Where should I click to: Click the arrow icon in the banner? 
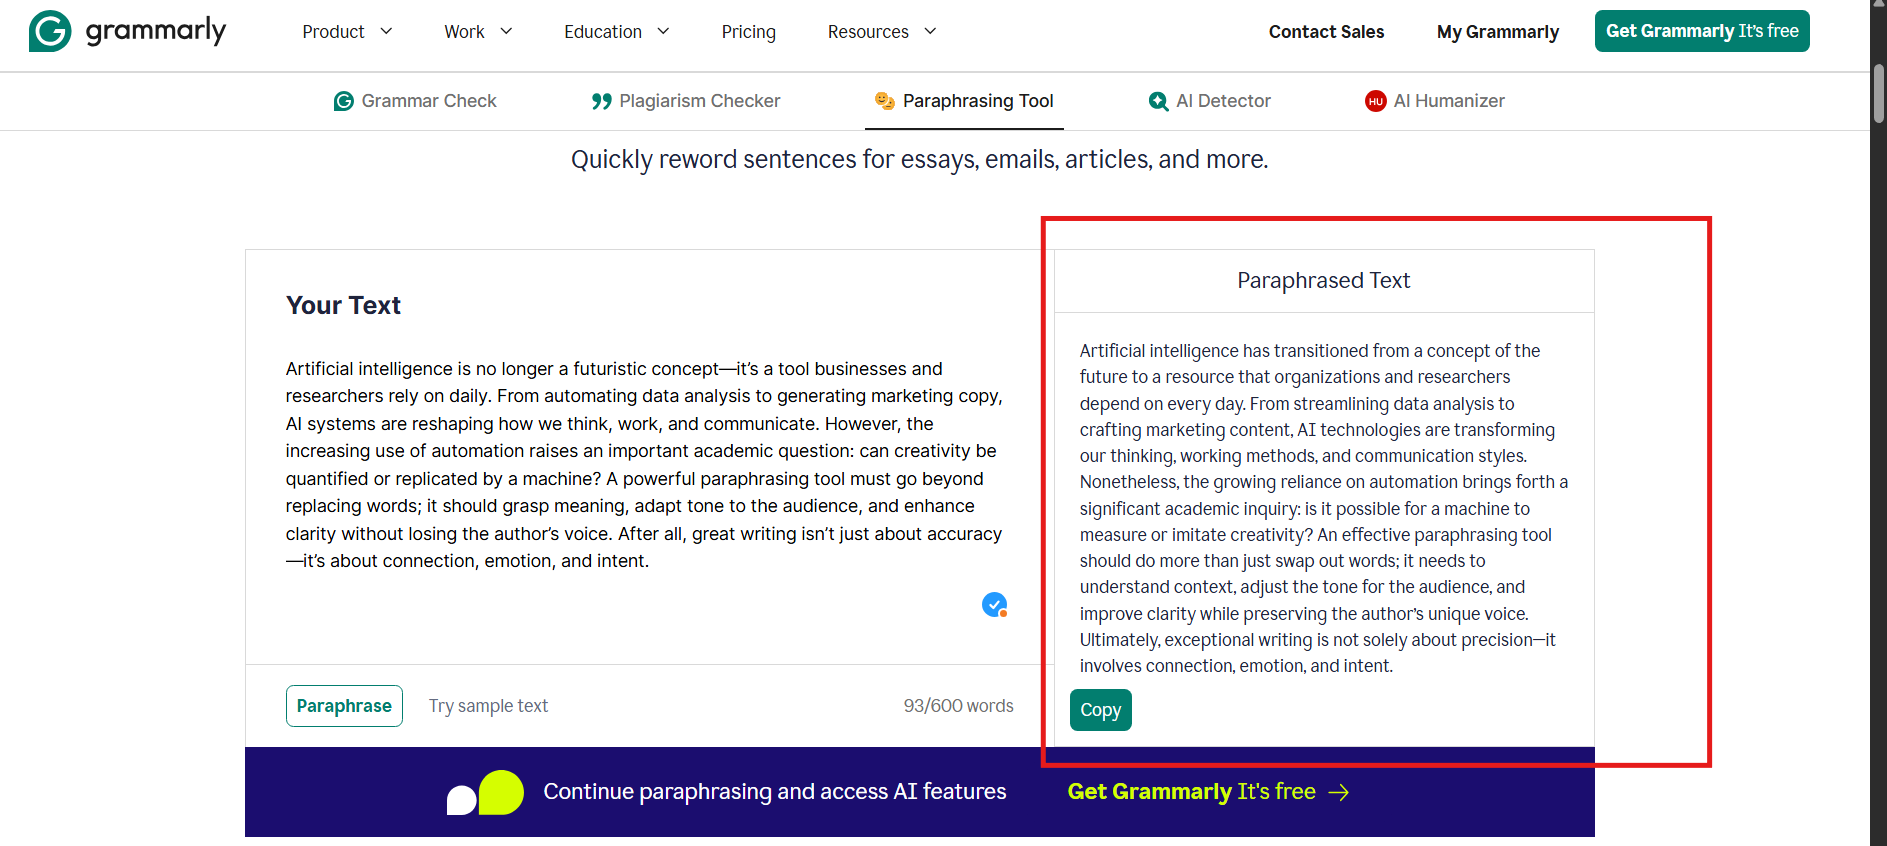click(1339, 792)
